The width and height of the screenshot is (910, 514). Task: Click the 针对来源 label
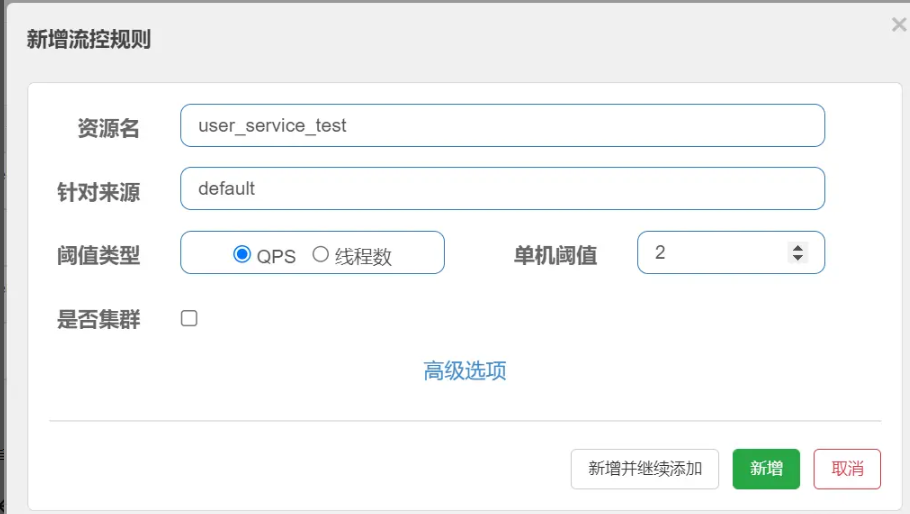tap(99, 192)
